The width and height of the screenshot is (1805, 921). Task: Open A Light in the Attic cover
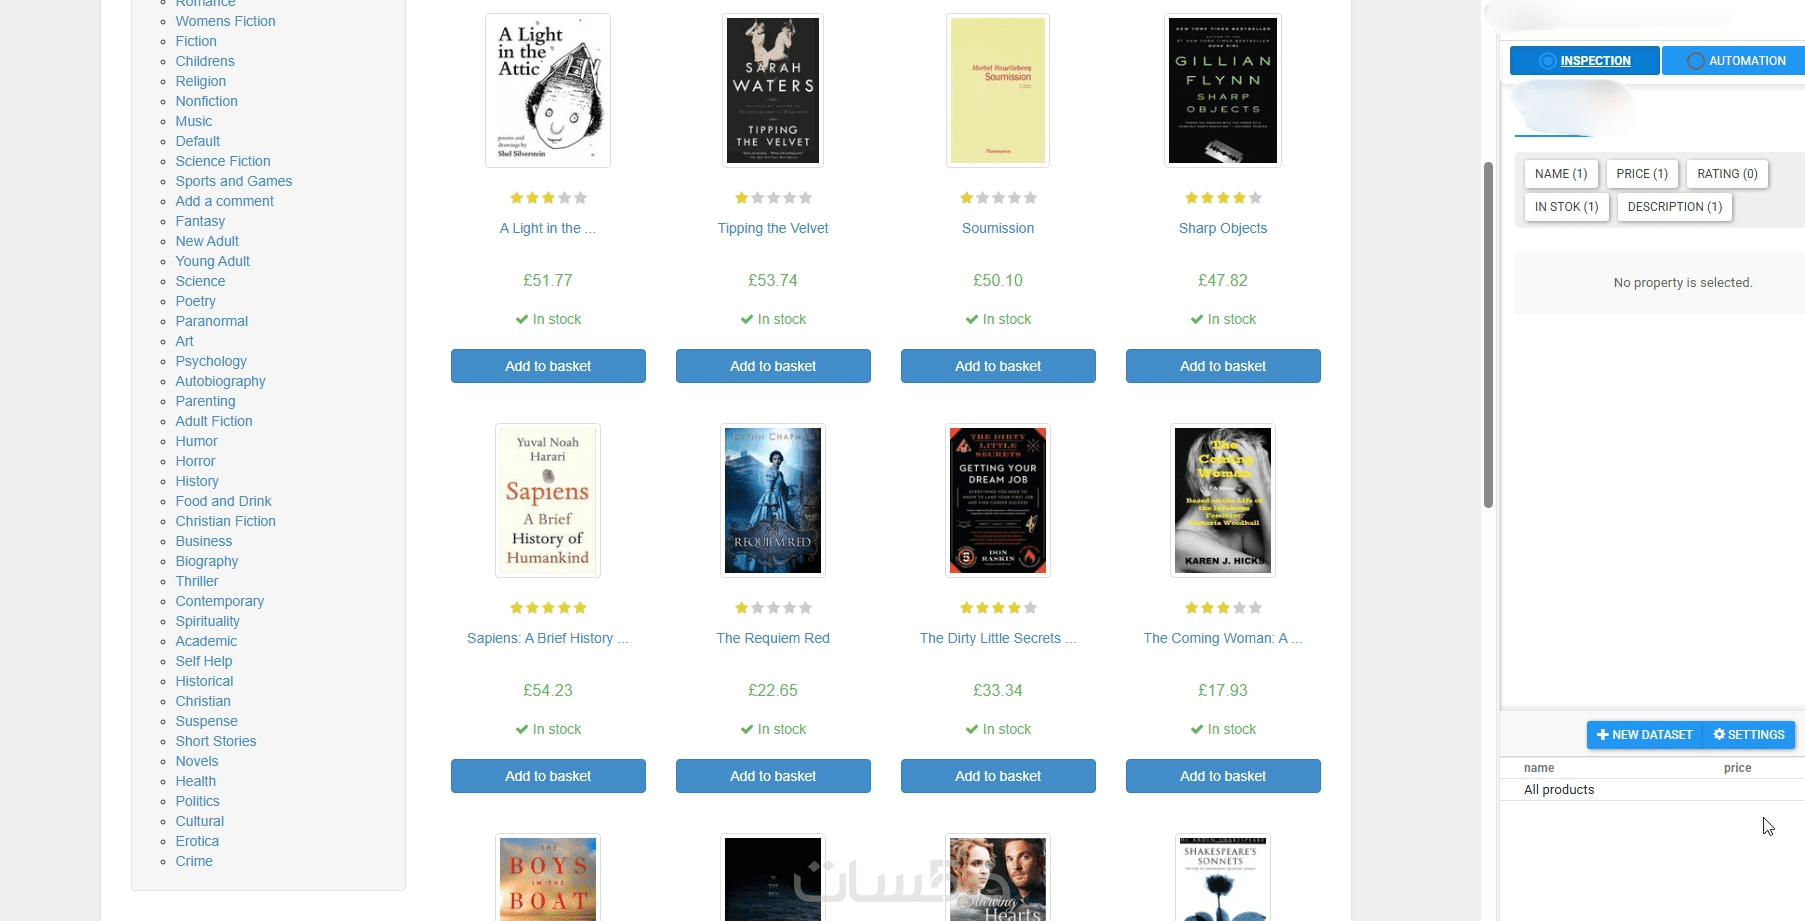548,91
